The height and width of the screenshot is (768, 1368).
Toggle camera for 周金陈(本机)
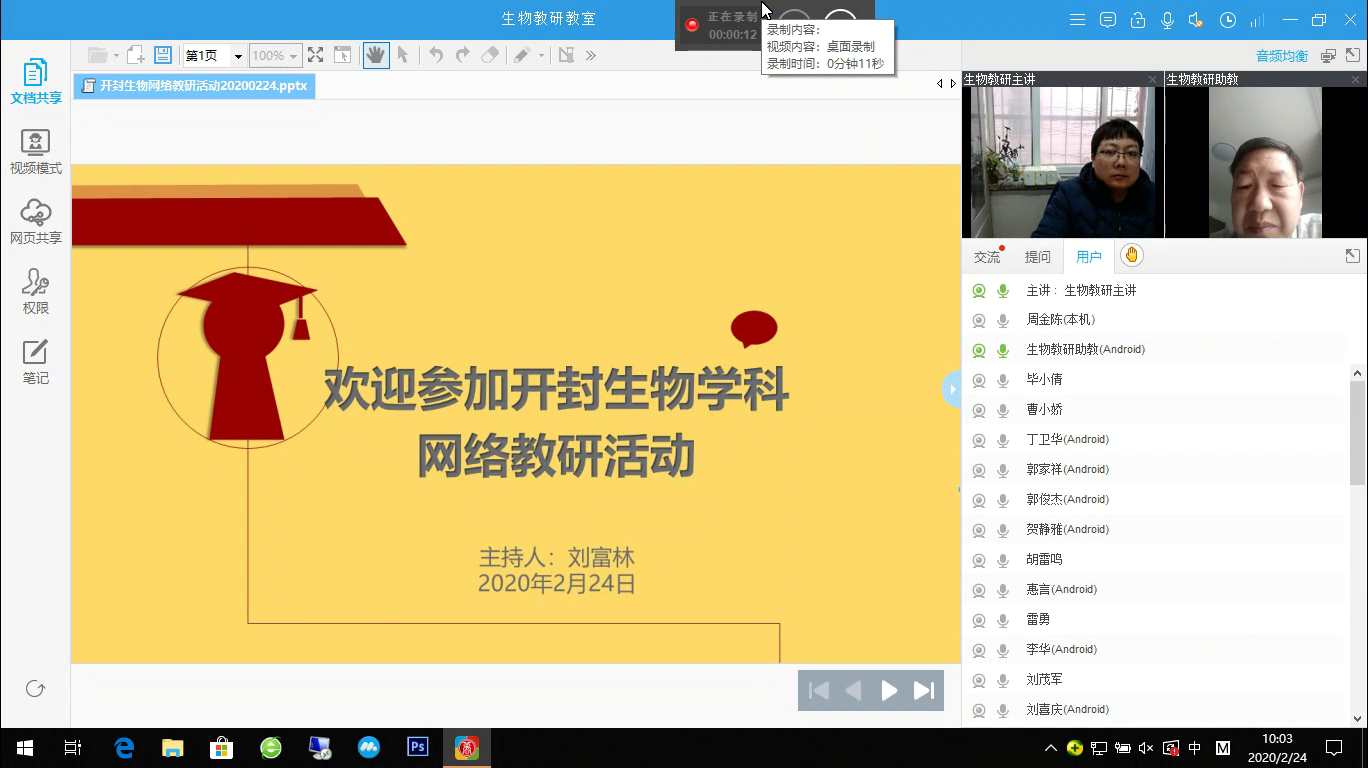tap(979, 320)
